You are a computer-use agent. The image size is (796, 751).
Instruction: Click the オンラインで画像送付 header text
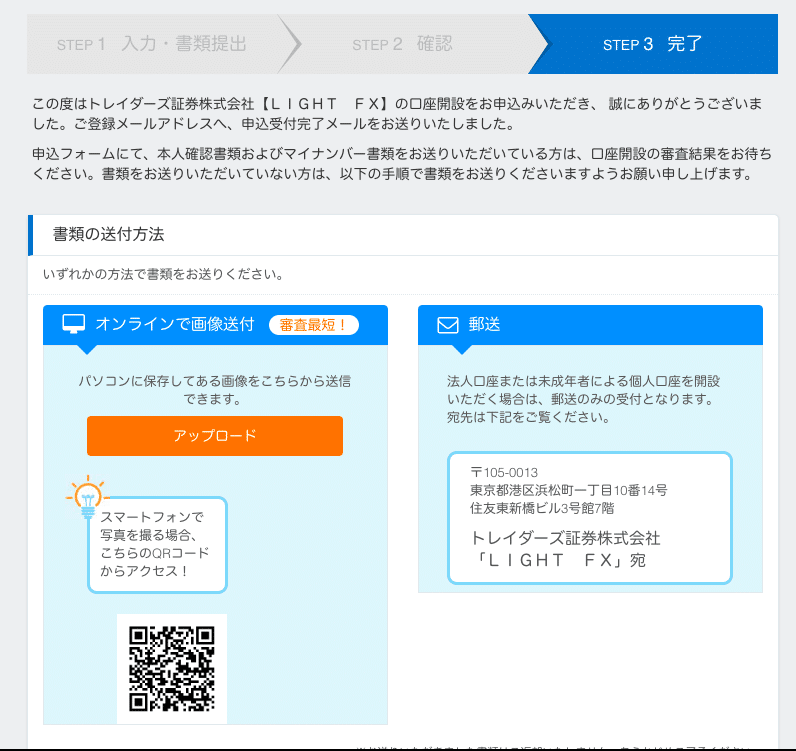click(175, 324)
